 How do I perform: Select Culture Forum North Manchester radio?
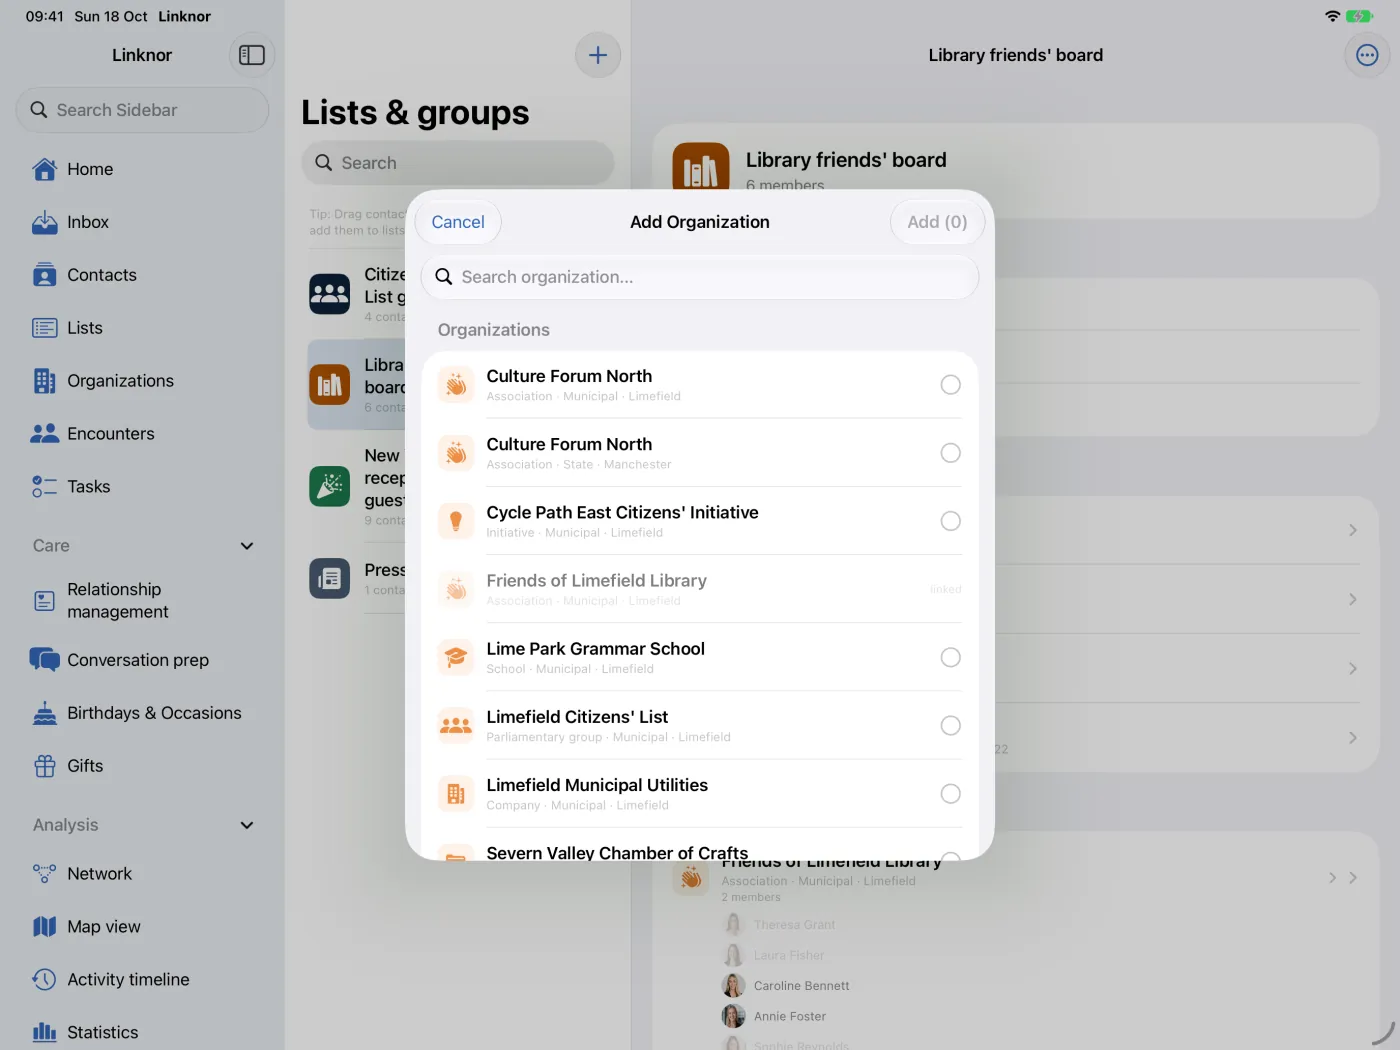click(951, 453)
